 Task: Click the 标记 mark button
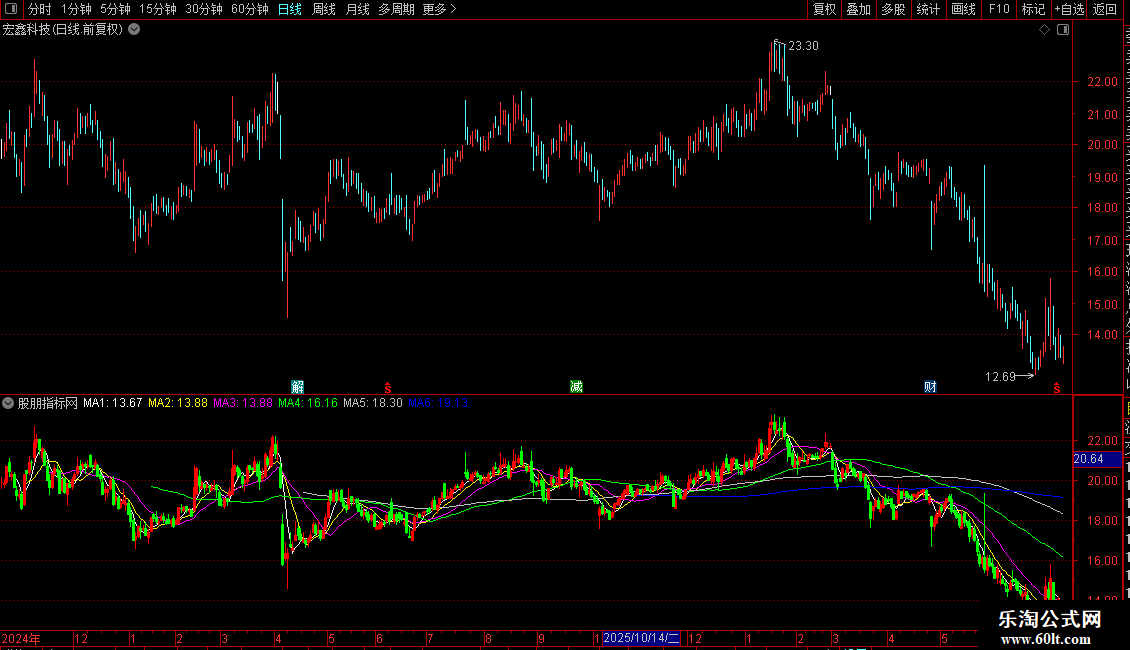coord(1033,9)
